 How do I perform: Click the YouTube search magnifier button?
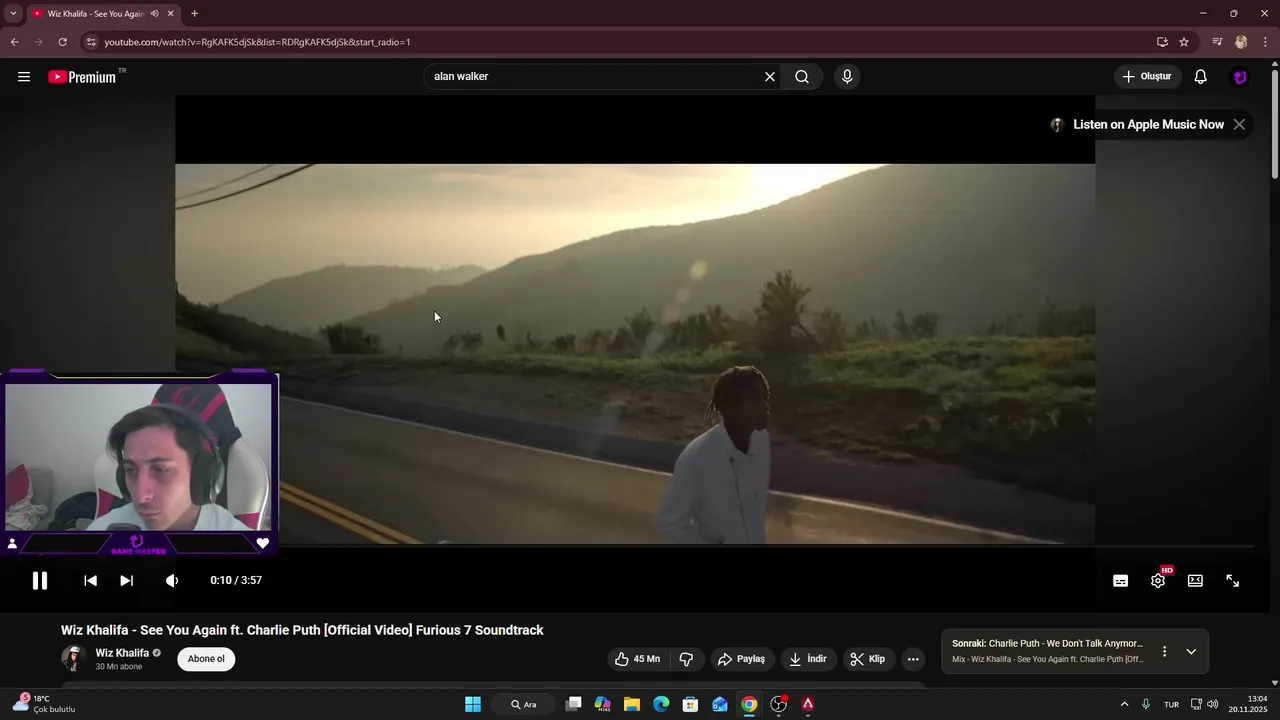[x=802, y=77]
